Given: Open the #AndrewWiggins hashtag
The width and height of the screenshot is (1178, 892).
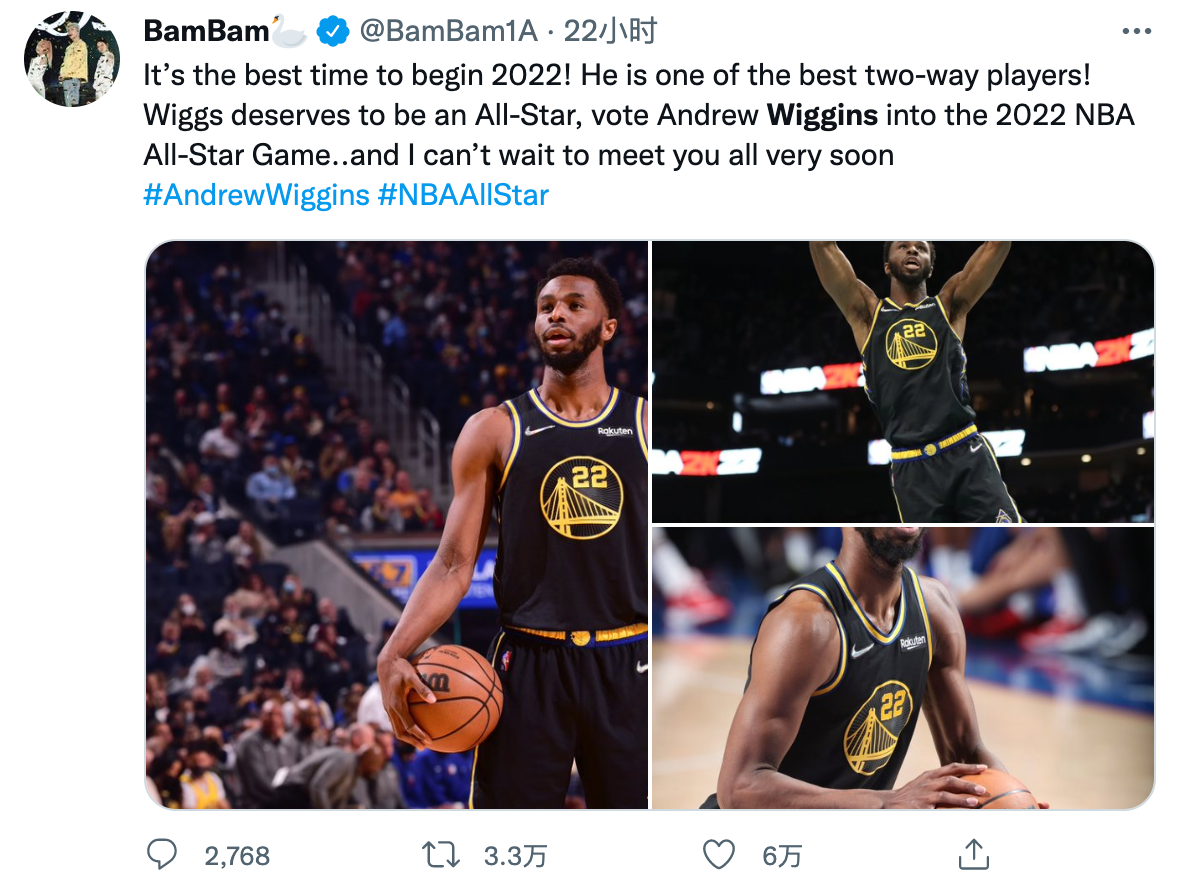Looking at the screenshot, I should [257, 194].
